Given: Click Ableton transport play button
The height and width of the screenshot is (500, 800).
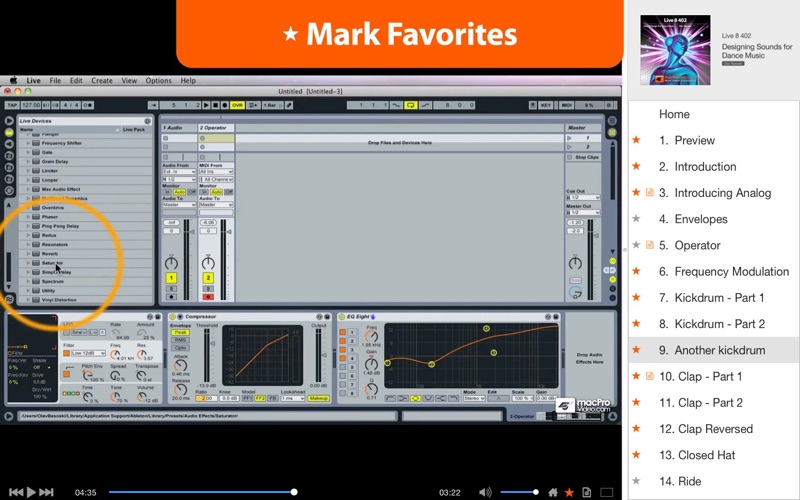Looking at the screenshot, I should pyautogui.click(x=206, y=105).
